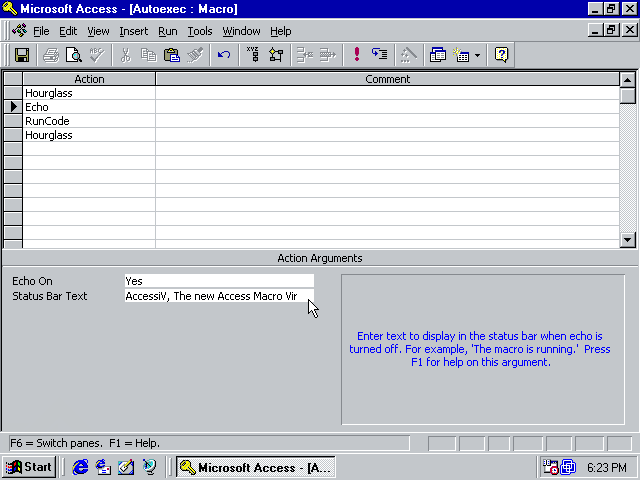
Task: Open the Run menu
Action: [168, 31]
